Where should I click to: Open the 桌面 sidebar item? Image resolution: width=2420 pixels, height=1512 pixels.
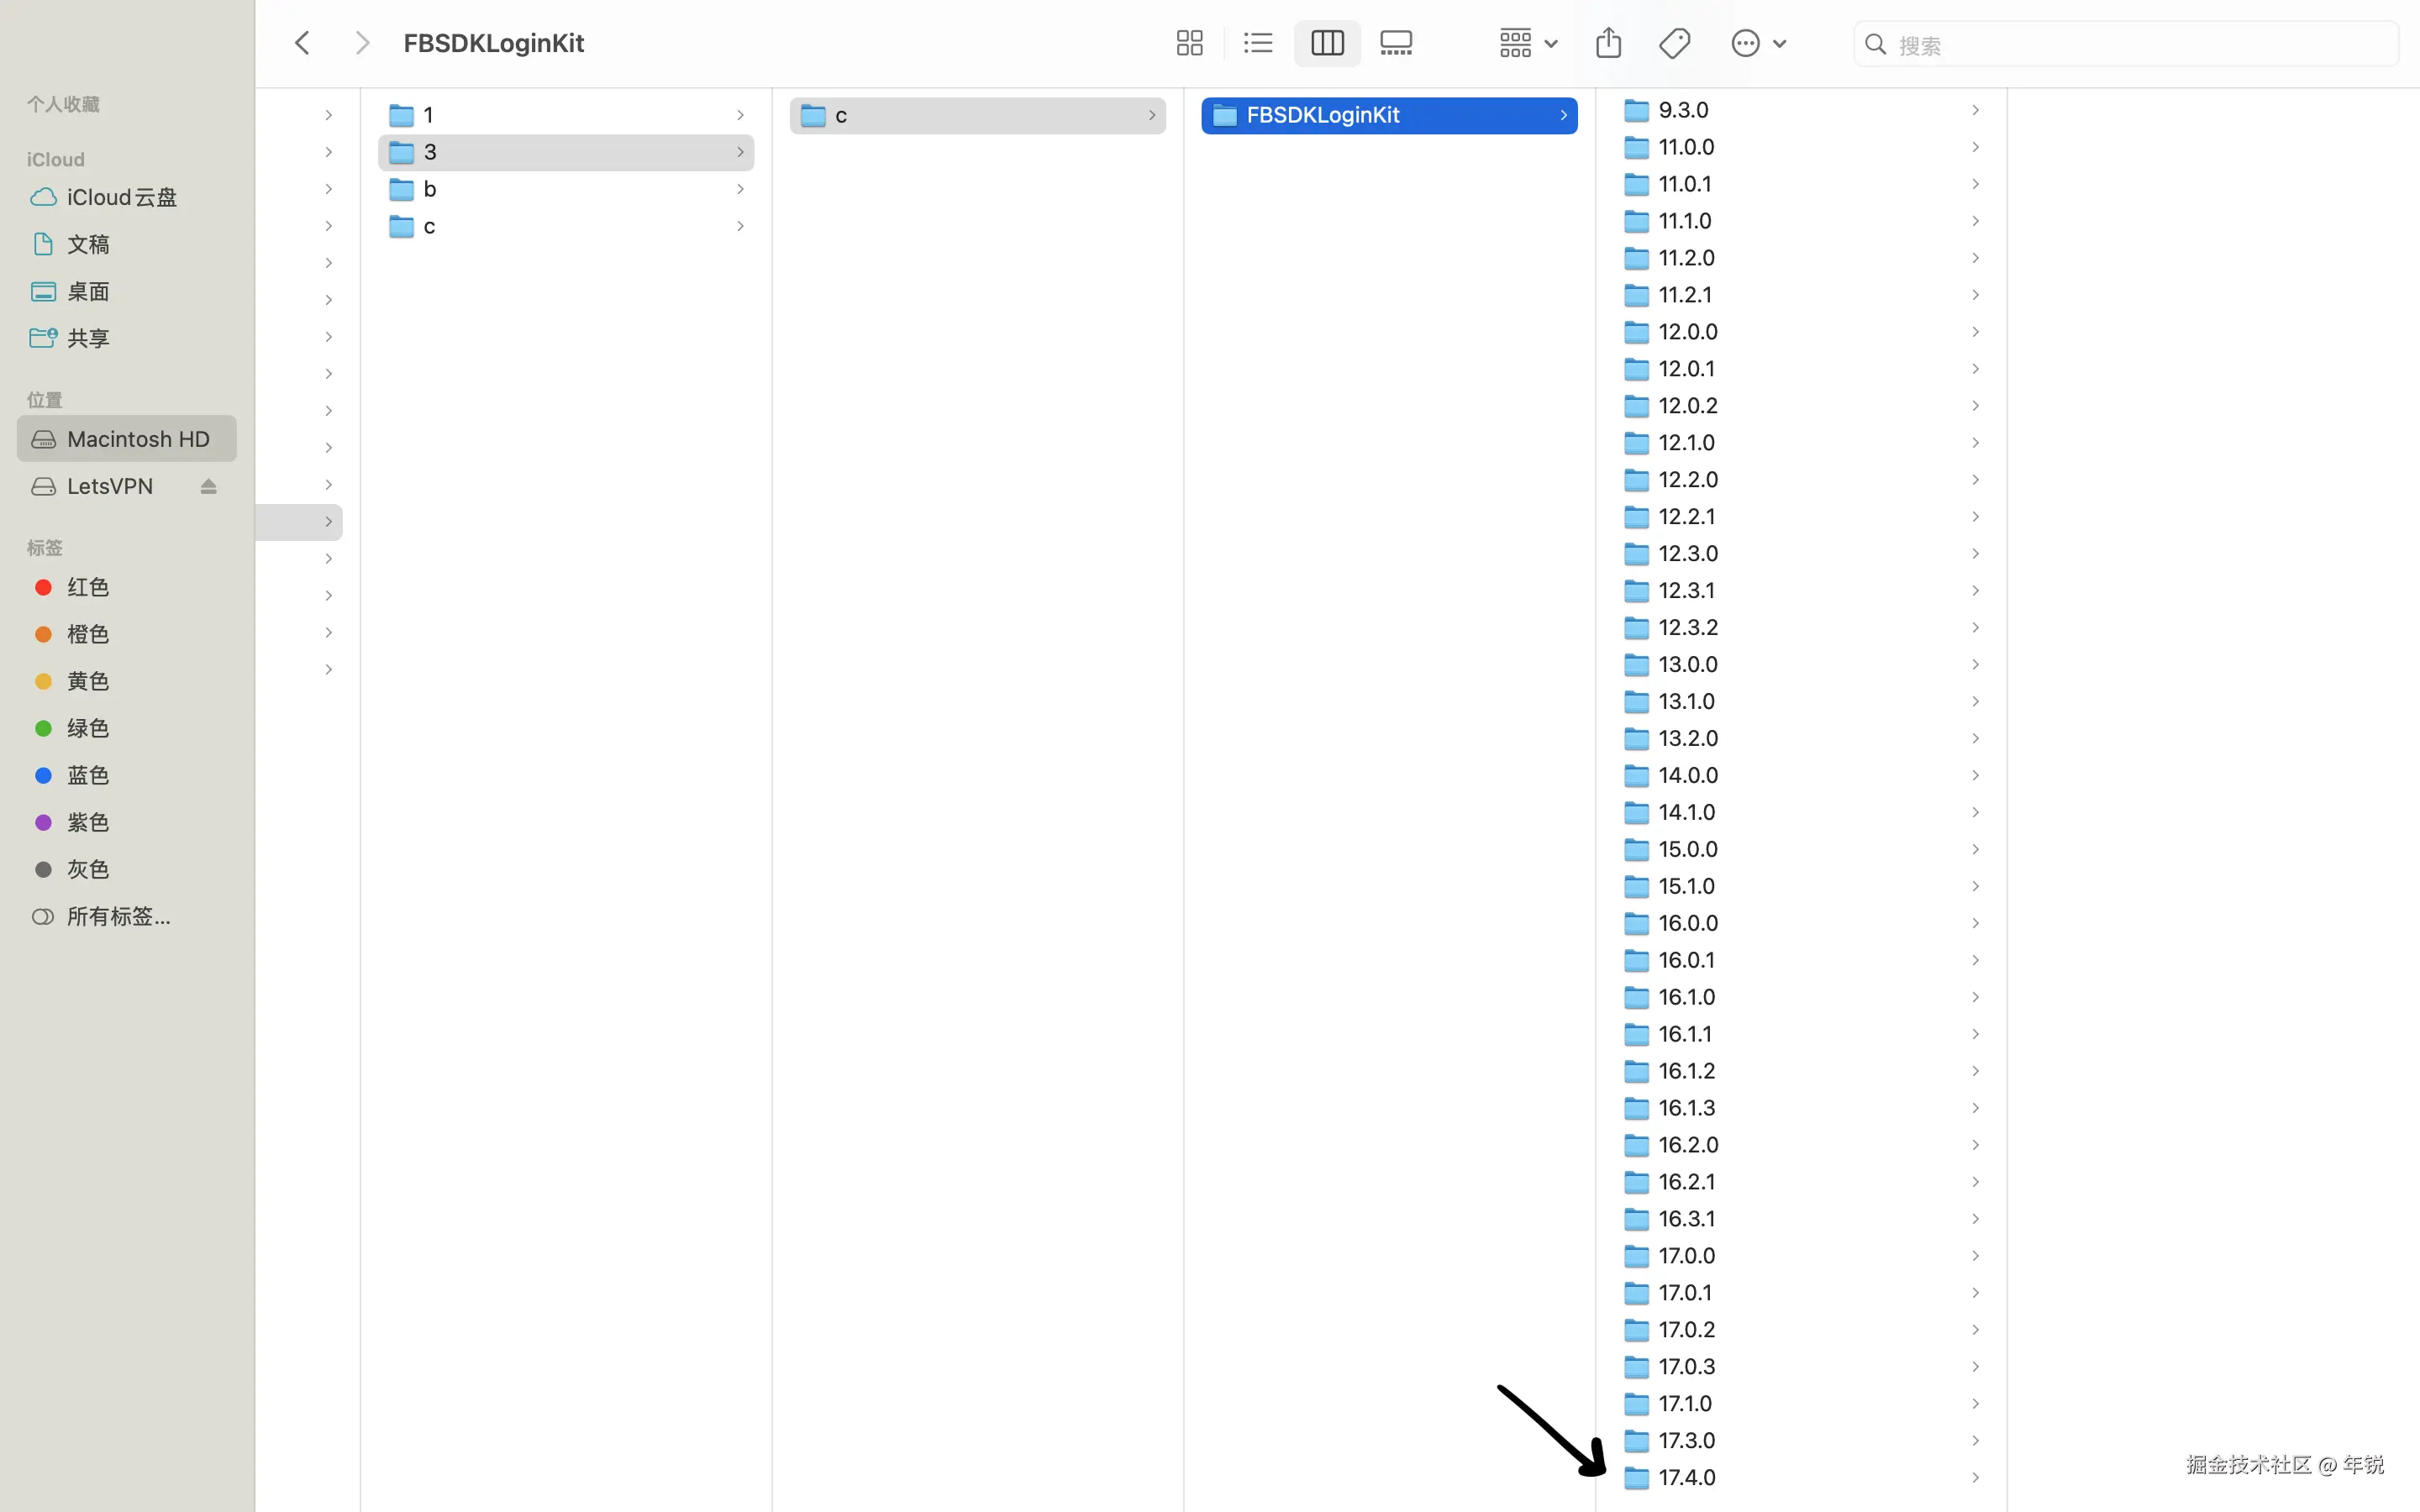pos(88,291)
